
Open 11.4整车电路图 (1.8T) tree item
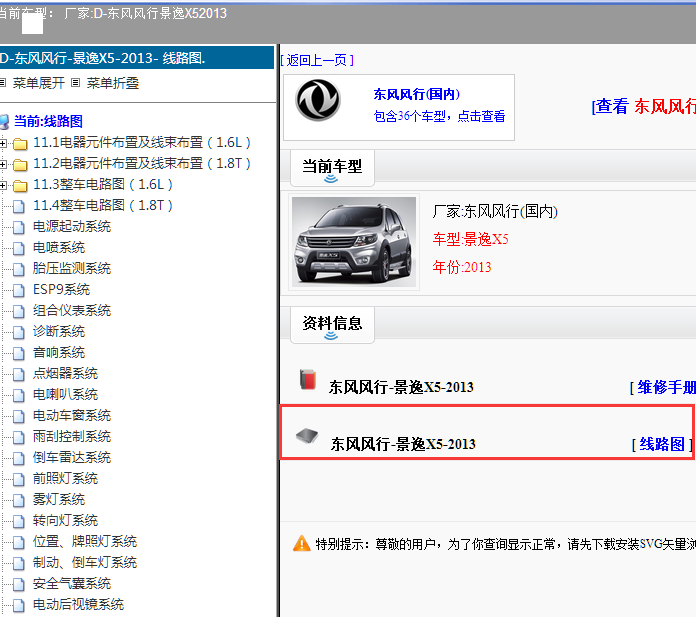103,206
